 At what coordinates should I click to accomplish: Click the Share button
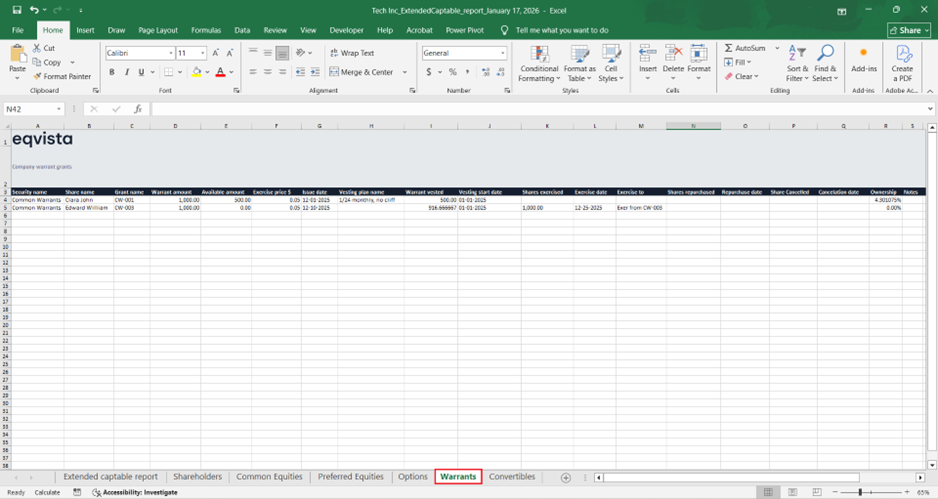pyautogui.click(x=907, y=30)
